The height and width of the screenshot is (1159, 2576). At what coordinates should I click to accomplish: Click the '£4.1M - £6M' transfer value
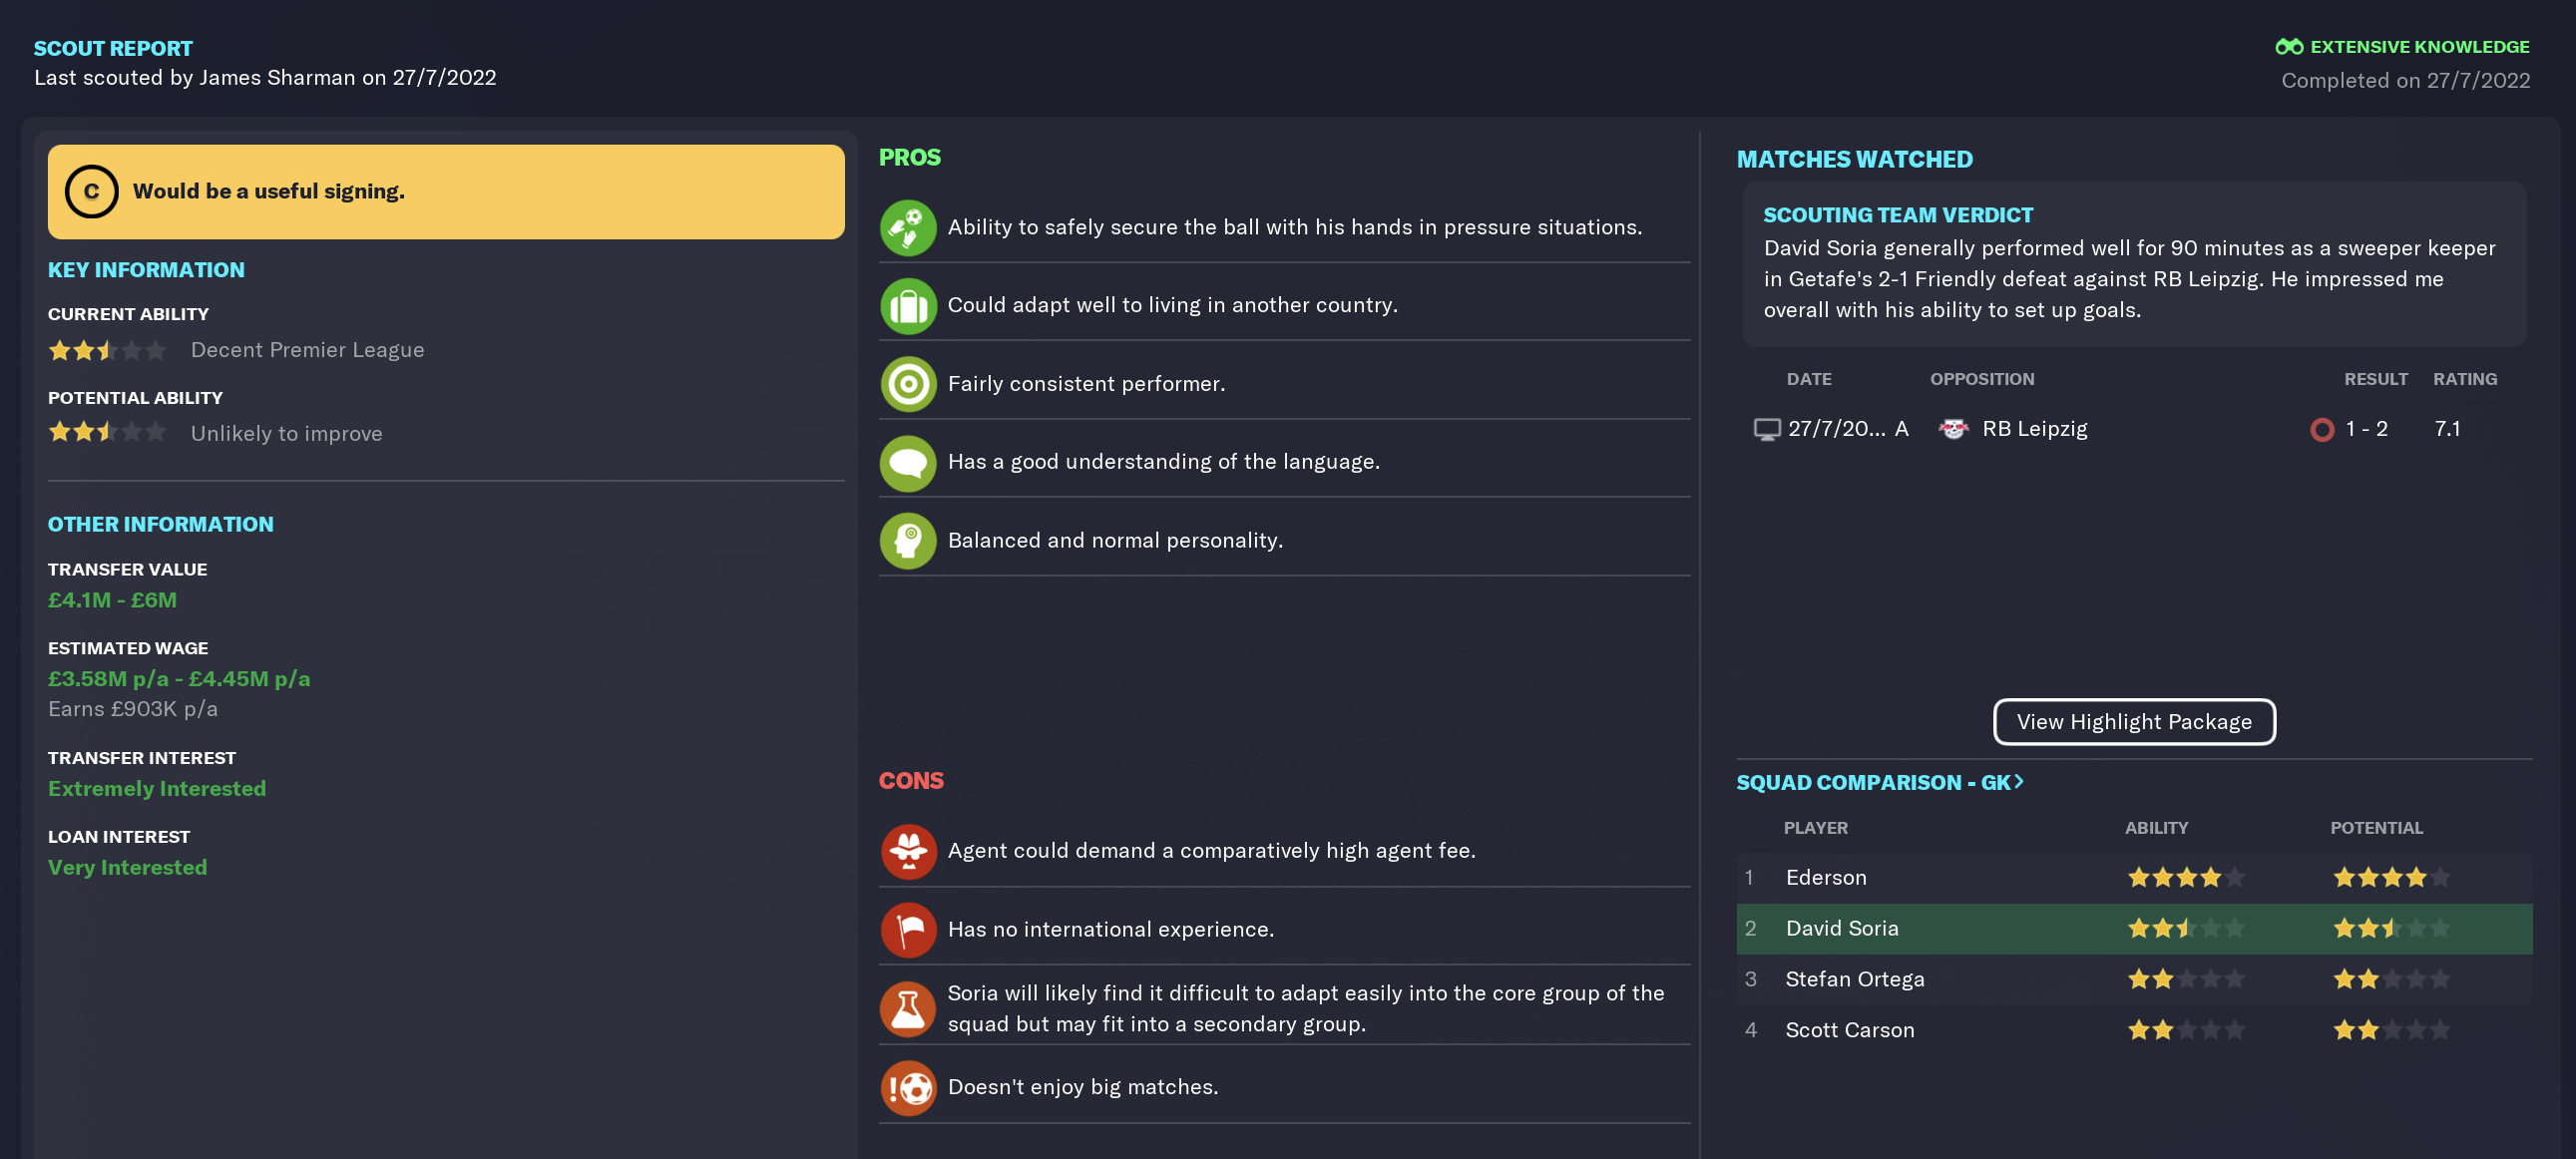tap(112, 600)
